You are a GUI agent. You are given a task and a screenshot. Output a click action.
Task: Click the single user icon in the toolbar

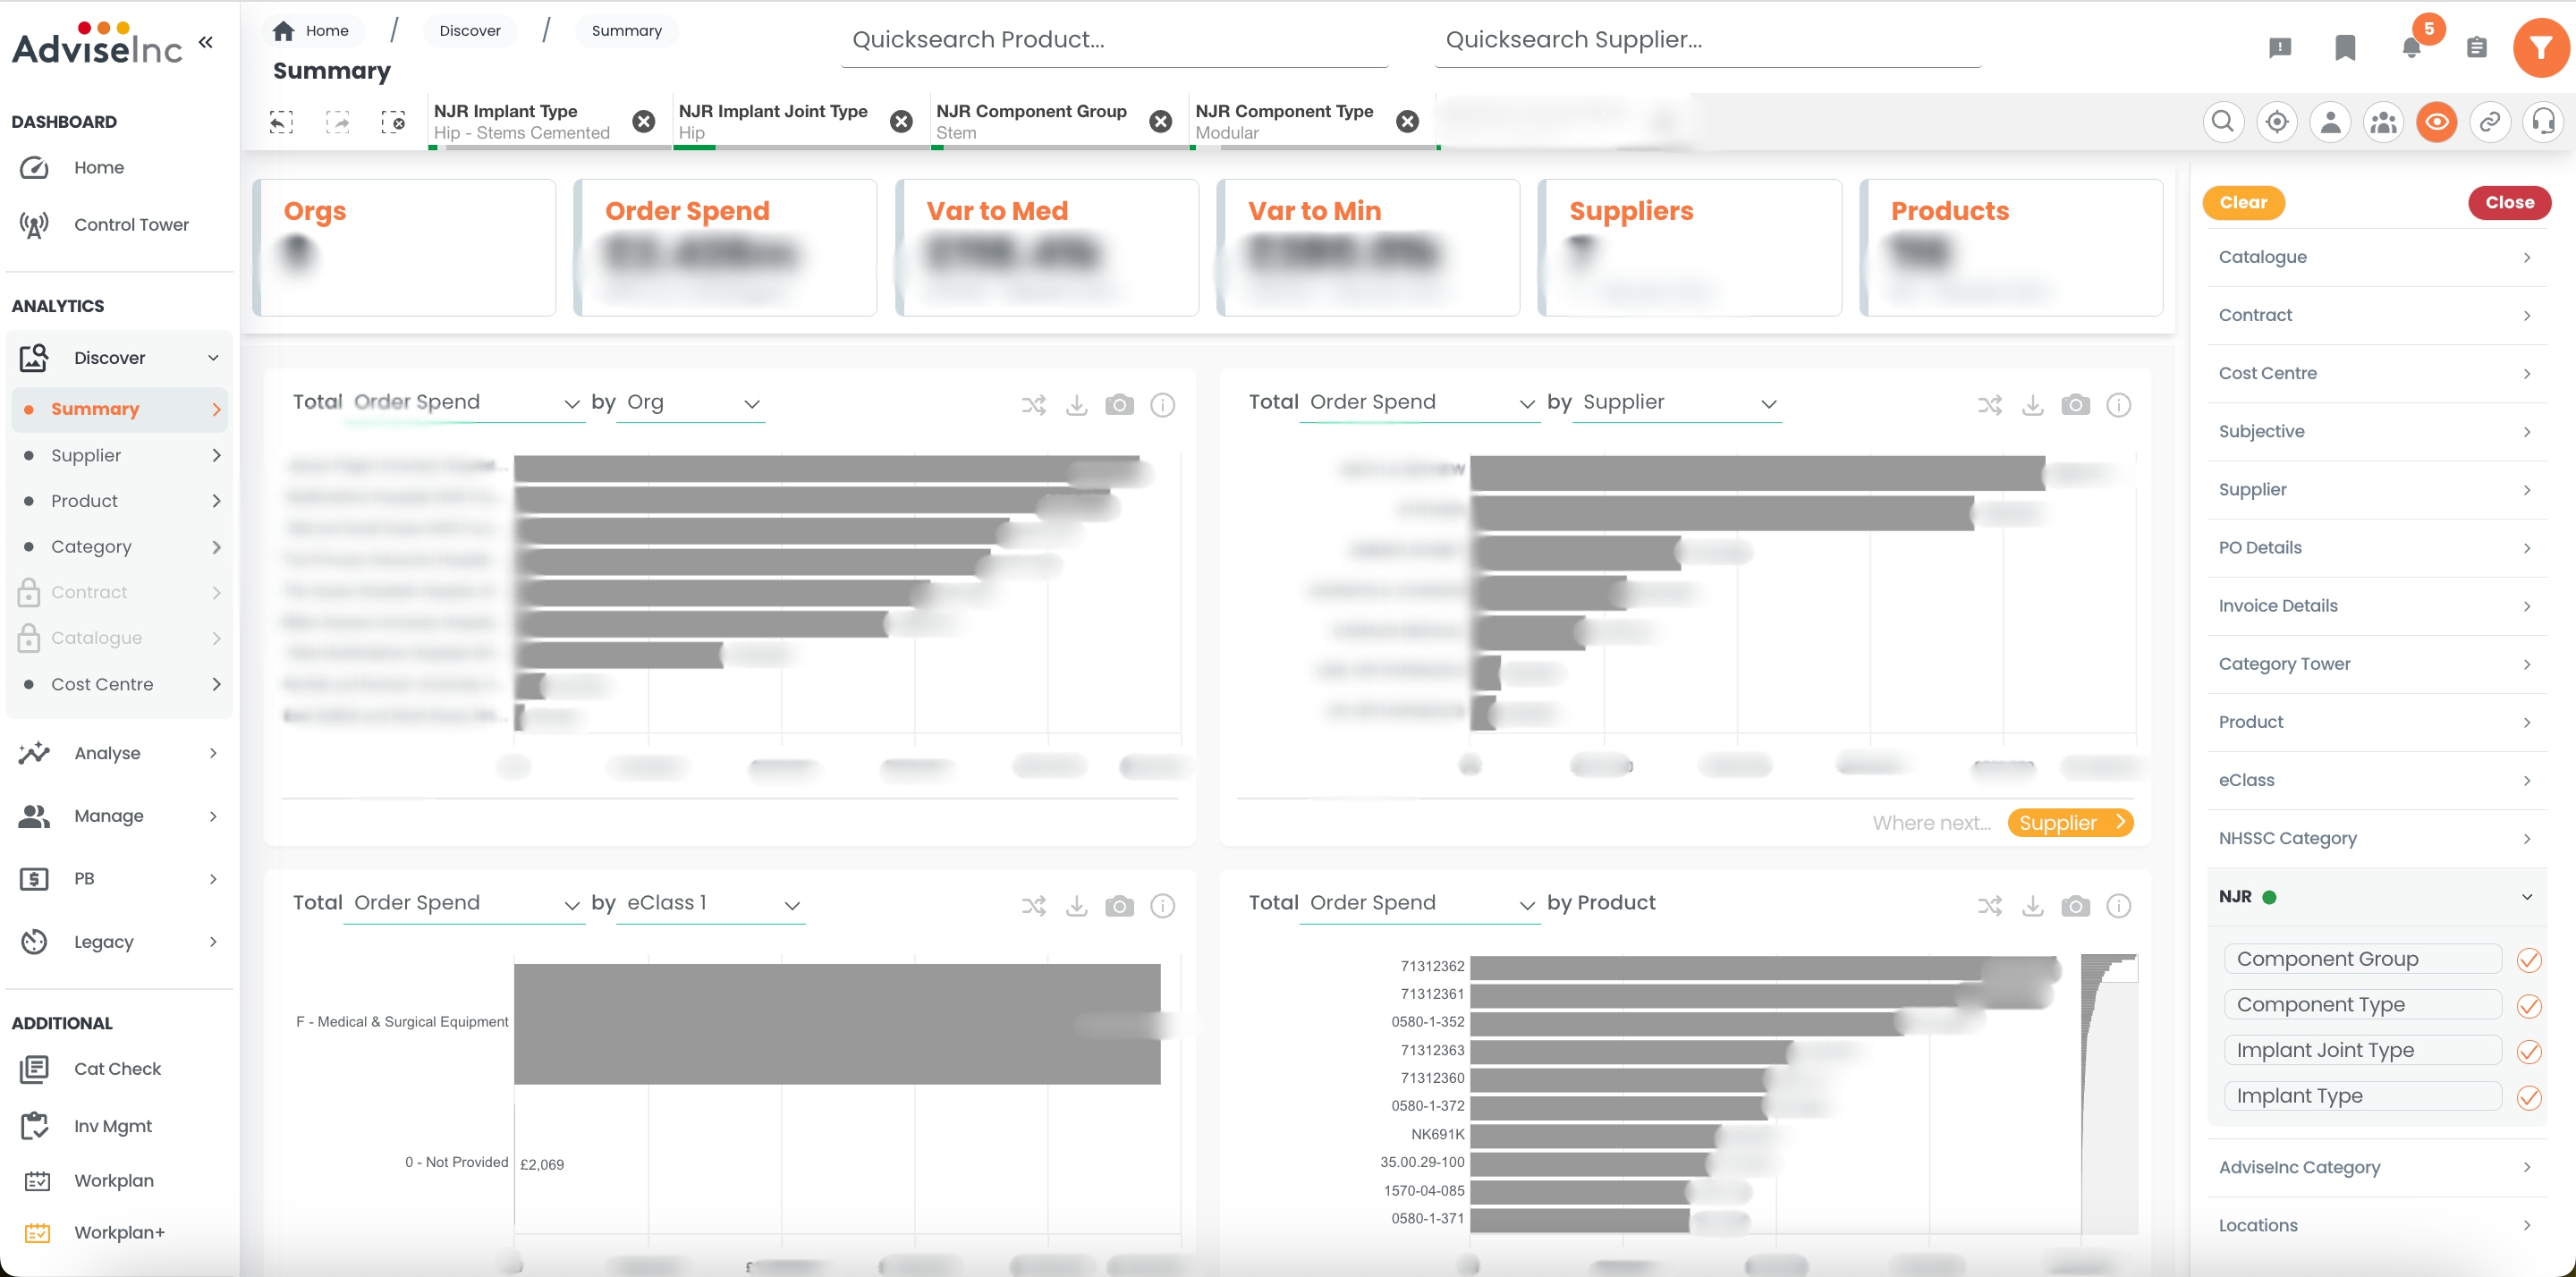tap(2330, 122)
